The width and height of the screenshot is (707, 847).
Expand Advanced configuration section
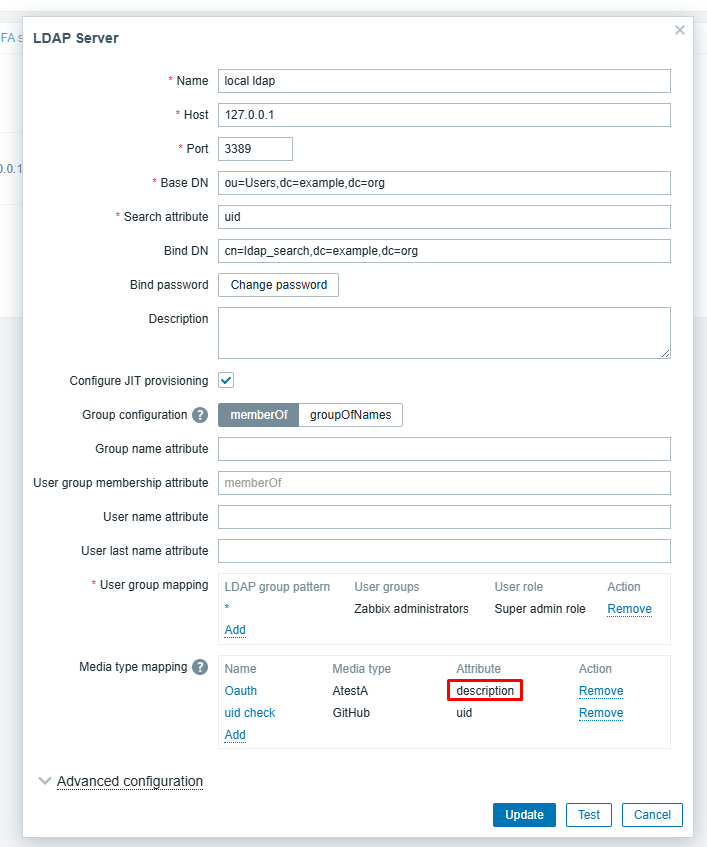pos(129,781)
